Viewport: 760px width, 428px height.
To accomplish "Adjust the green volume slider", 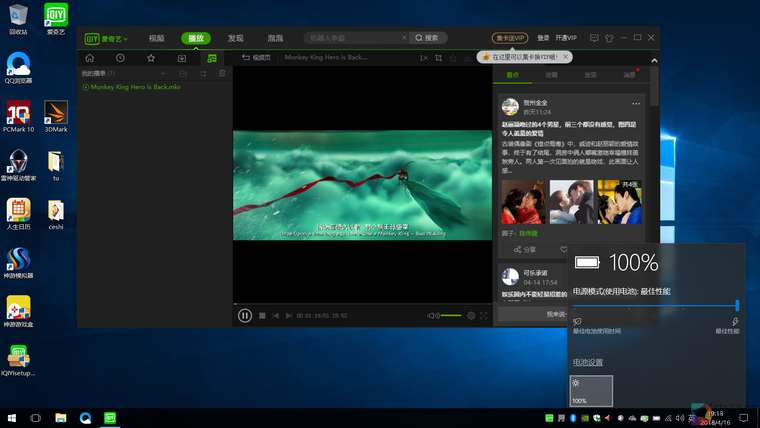I will (x=451, y=316).
